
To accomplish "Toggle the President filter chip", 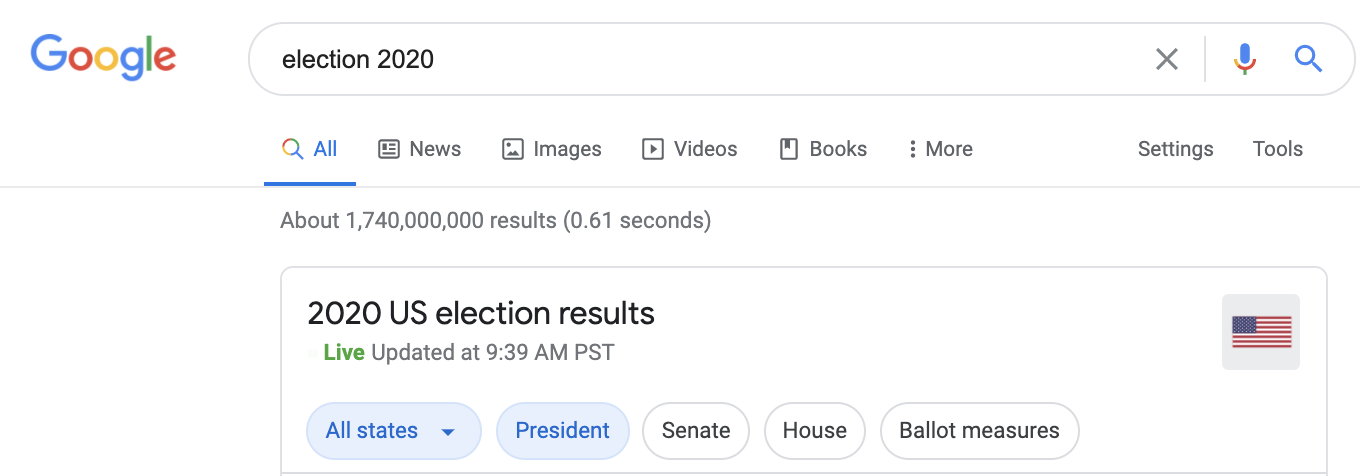I will [562, 431].
